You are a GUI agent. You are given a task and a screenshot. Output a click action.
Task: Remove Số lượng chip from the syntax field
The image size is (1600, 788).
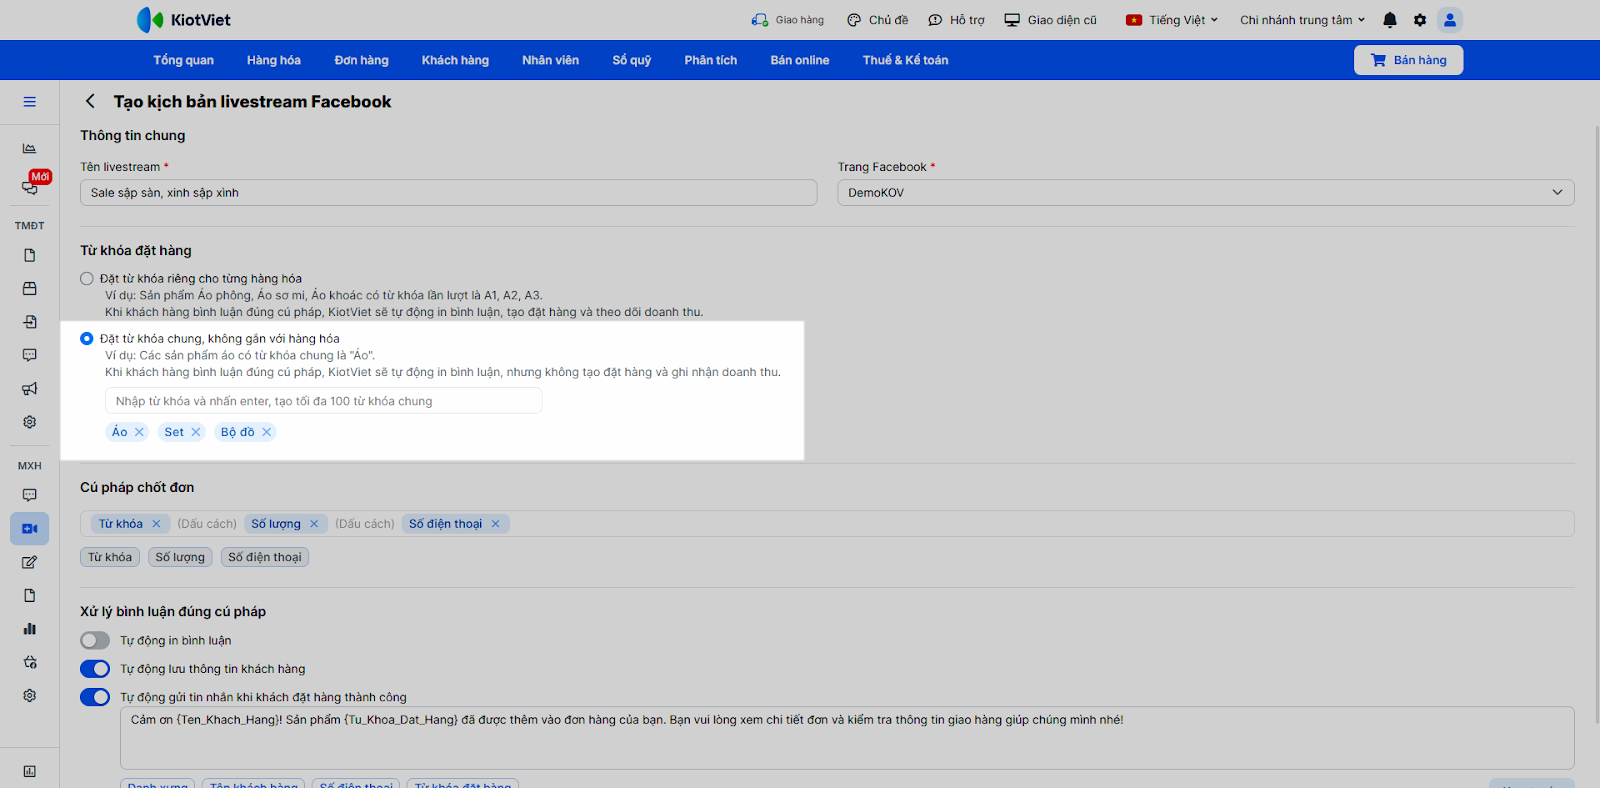pyautogui.click(x=314, y=524)
